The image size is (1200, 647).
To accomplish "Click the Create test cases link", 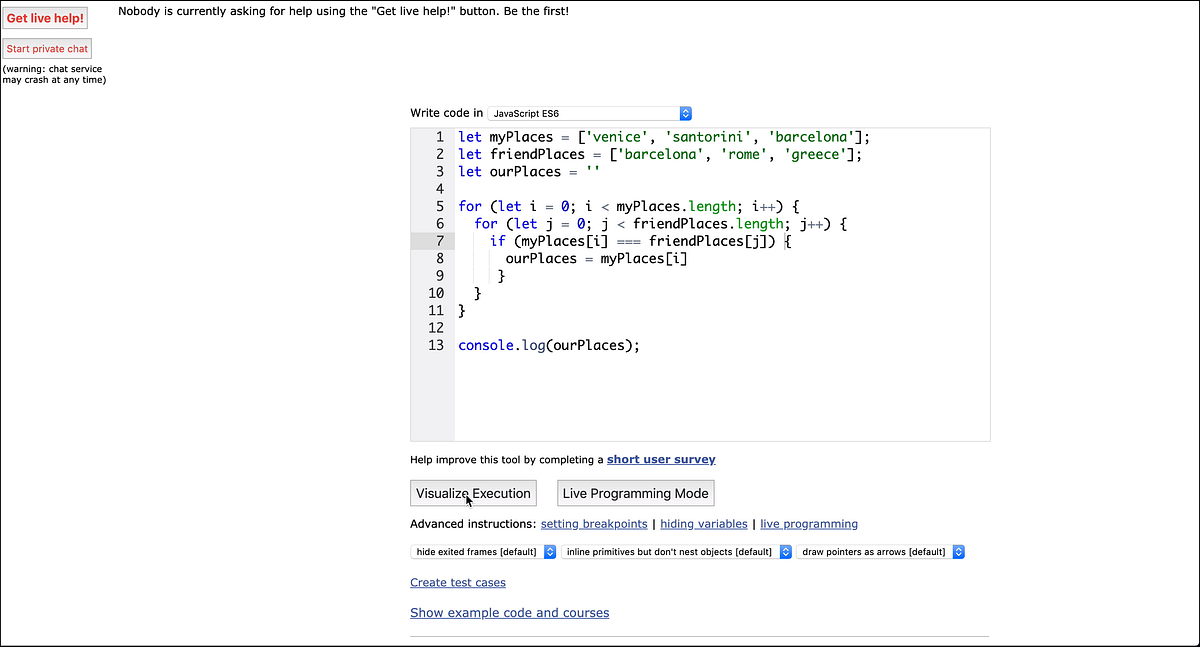I will (x=457, y=582).
